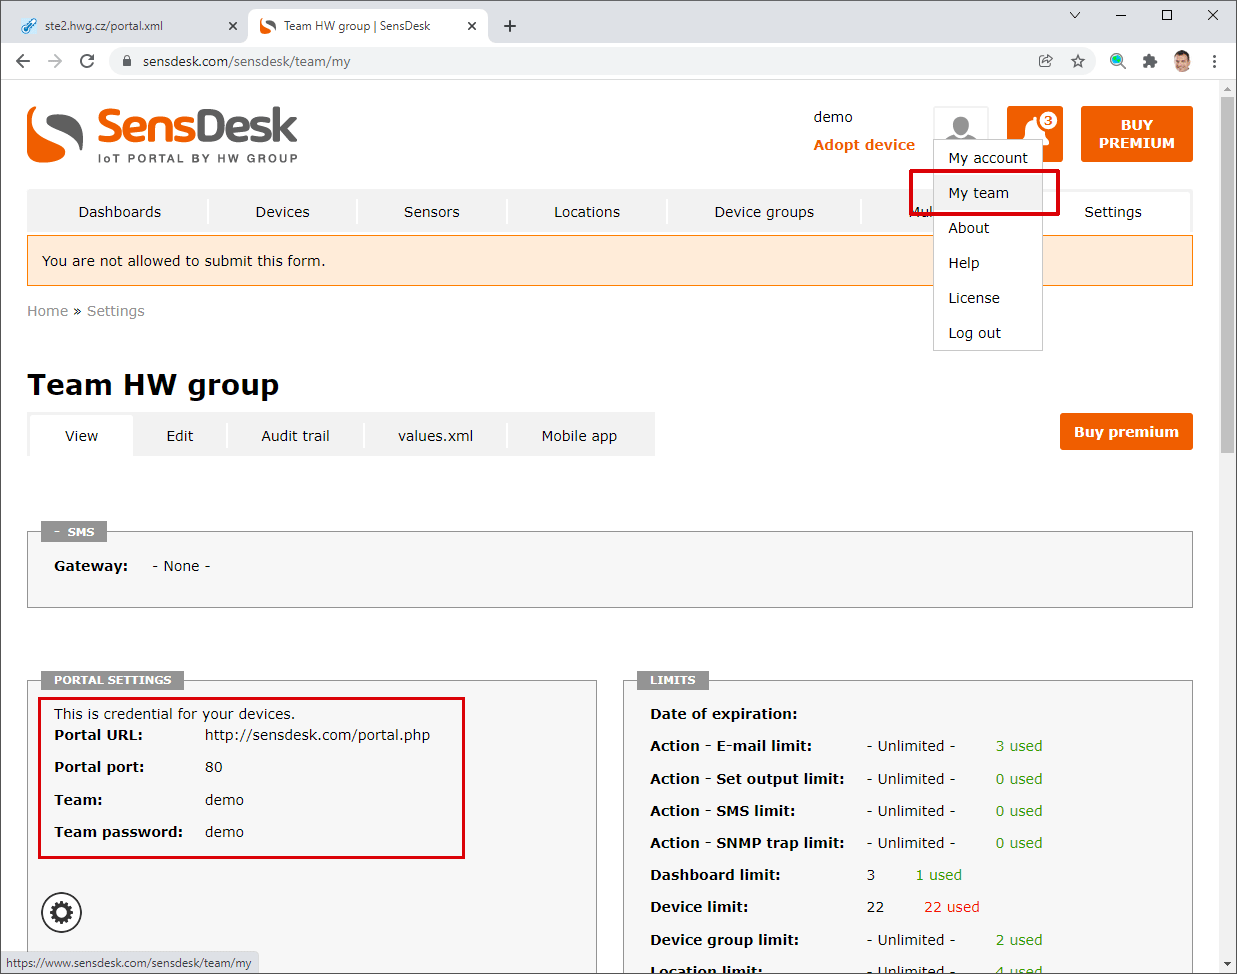Viewport: 1237px width, 974px height.
Task: Bookmark this page with the star icon
Action: 1078,61
